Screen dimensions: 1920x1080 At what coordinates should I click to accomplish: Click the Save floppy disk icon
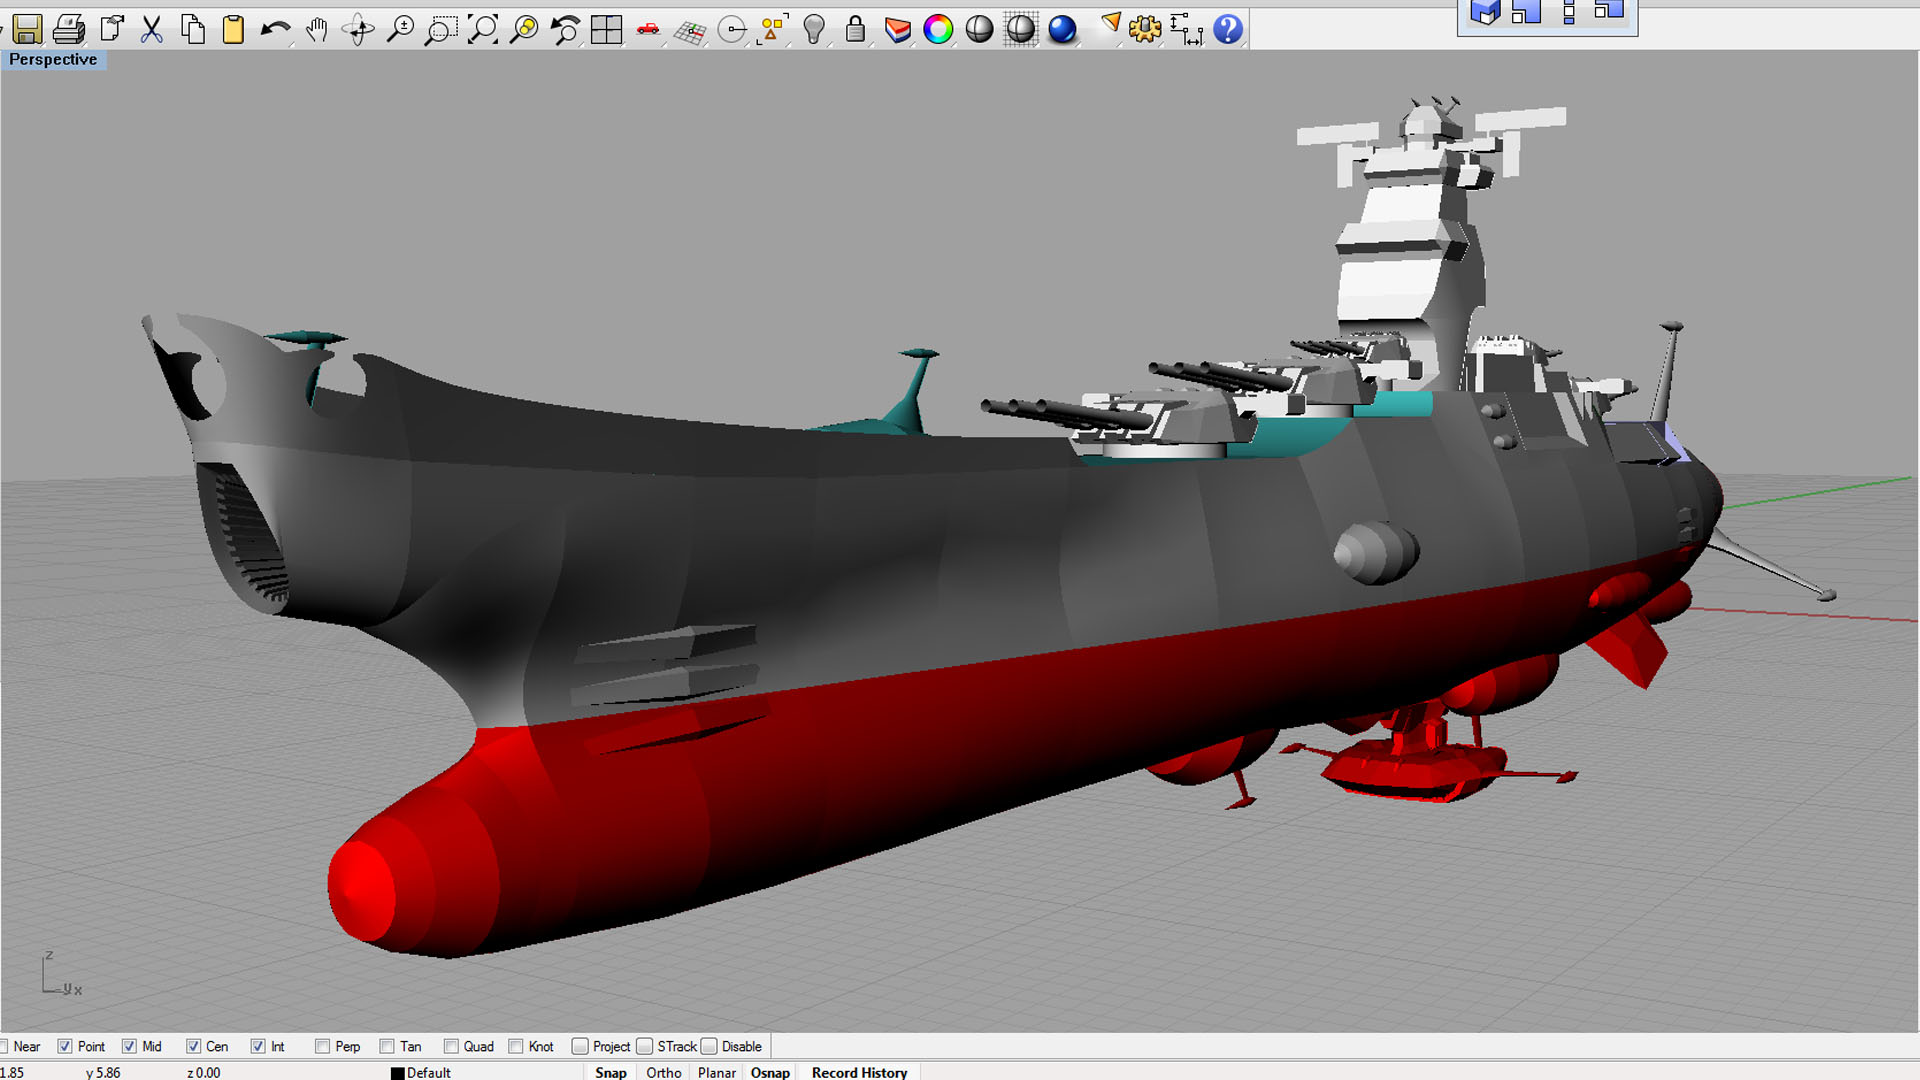tap(27, 29)
